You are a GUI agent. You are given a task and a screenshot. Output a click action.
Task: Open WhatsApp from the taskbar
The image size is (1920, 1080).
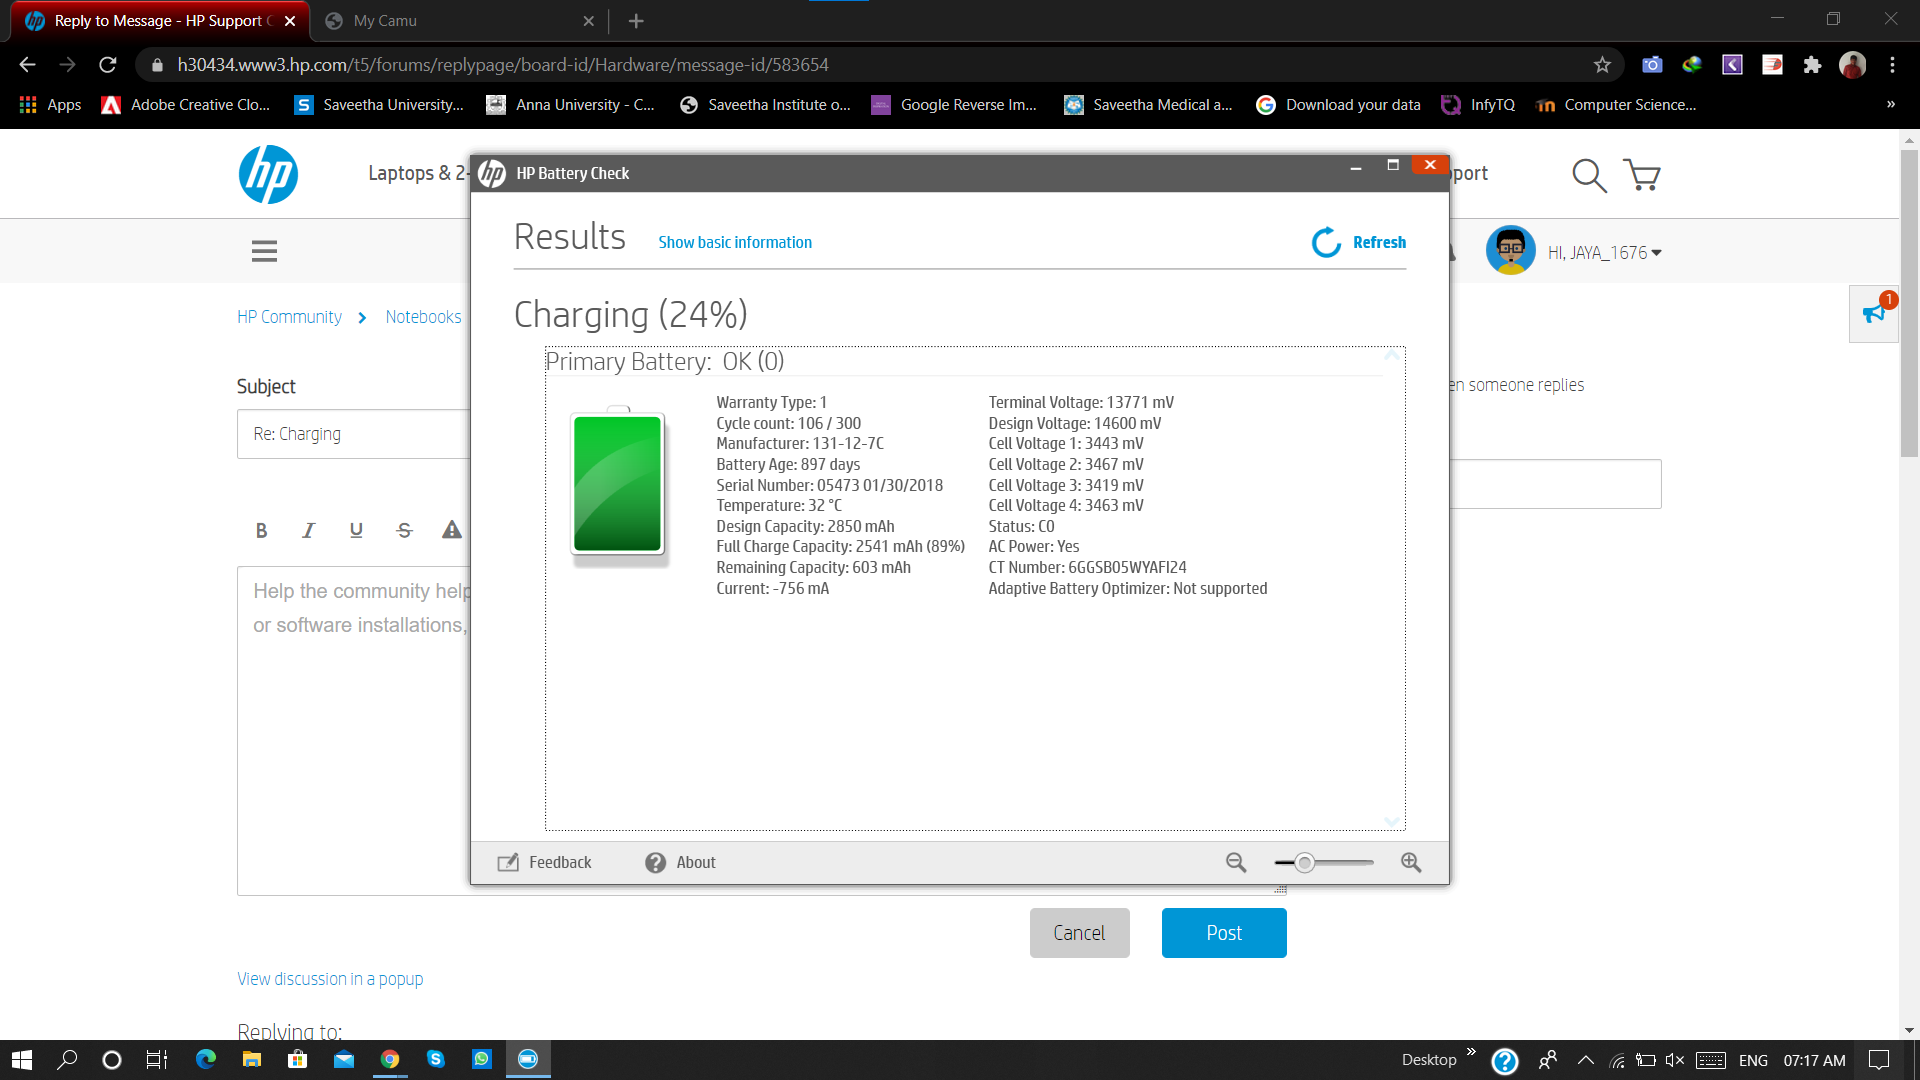[482, 1059]
